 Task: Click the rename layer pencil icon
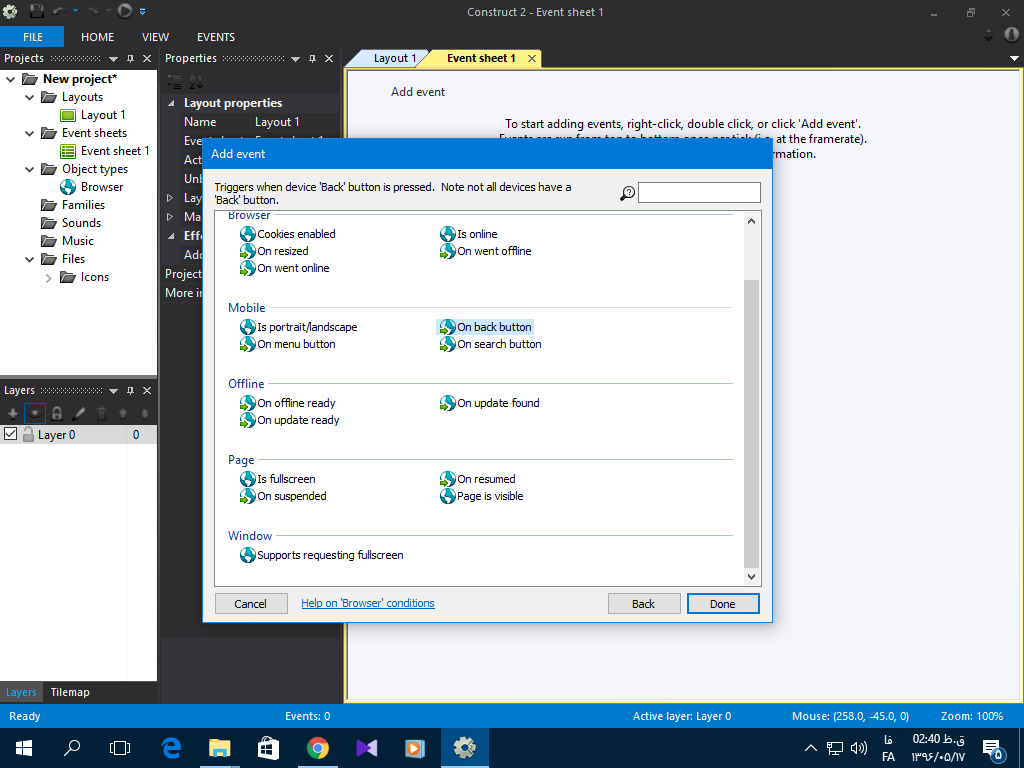[79, 413]
